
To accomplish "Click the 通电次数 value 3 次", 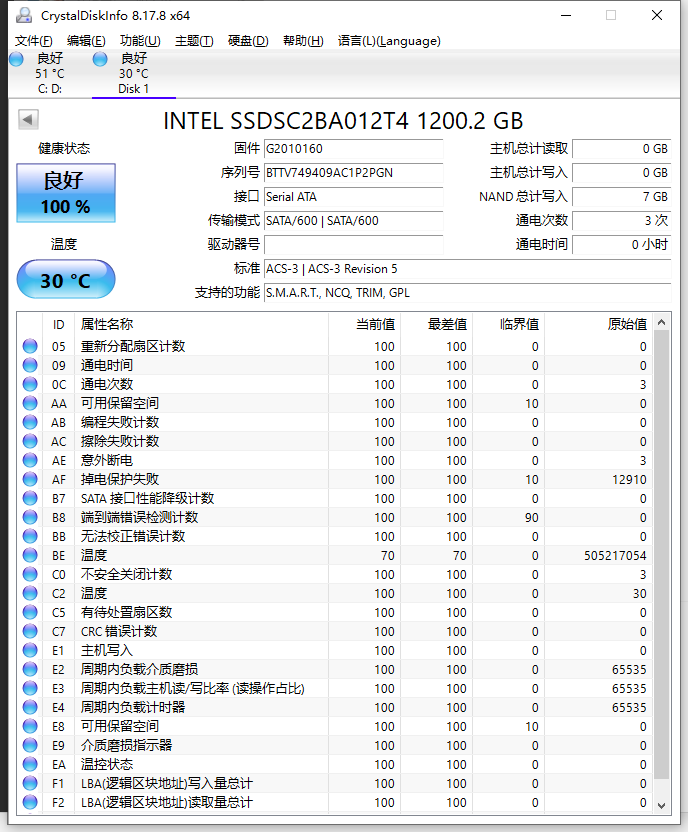I will coord(621,221).
